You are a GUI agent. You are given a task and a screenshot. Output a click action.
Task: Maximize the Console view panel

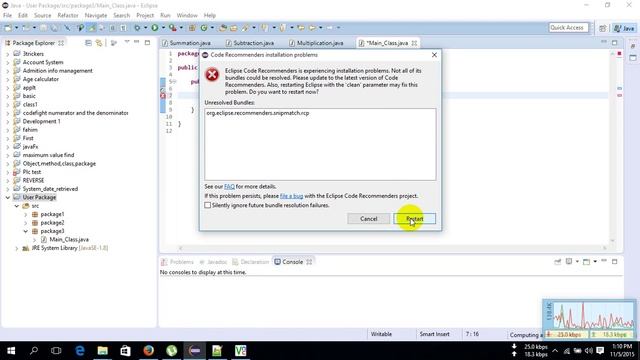click(615, 261)
